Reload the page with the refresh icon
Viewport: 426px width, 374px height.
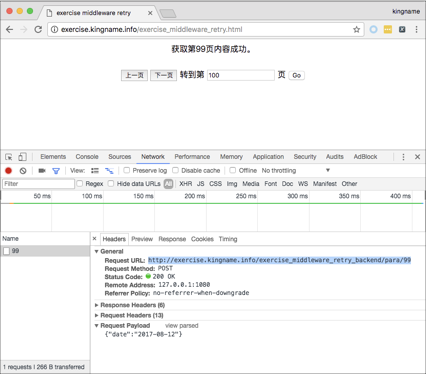tap(38, 30)
